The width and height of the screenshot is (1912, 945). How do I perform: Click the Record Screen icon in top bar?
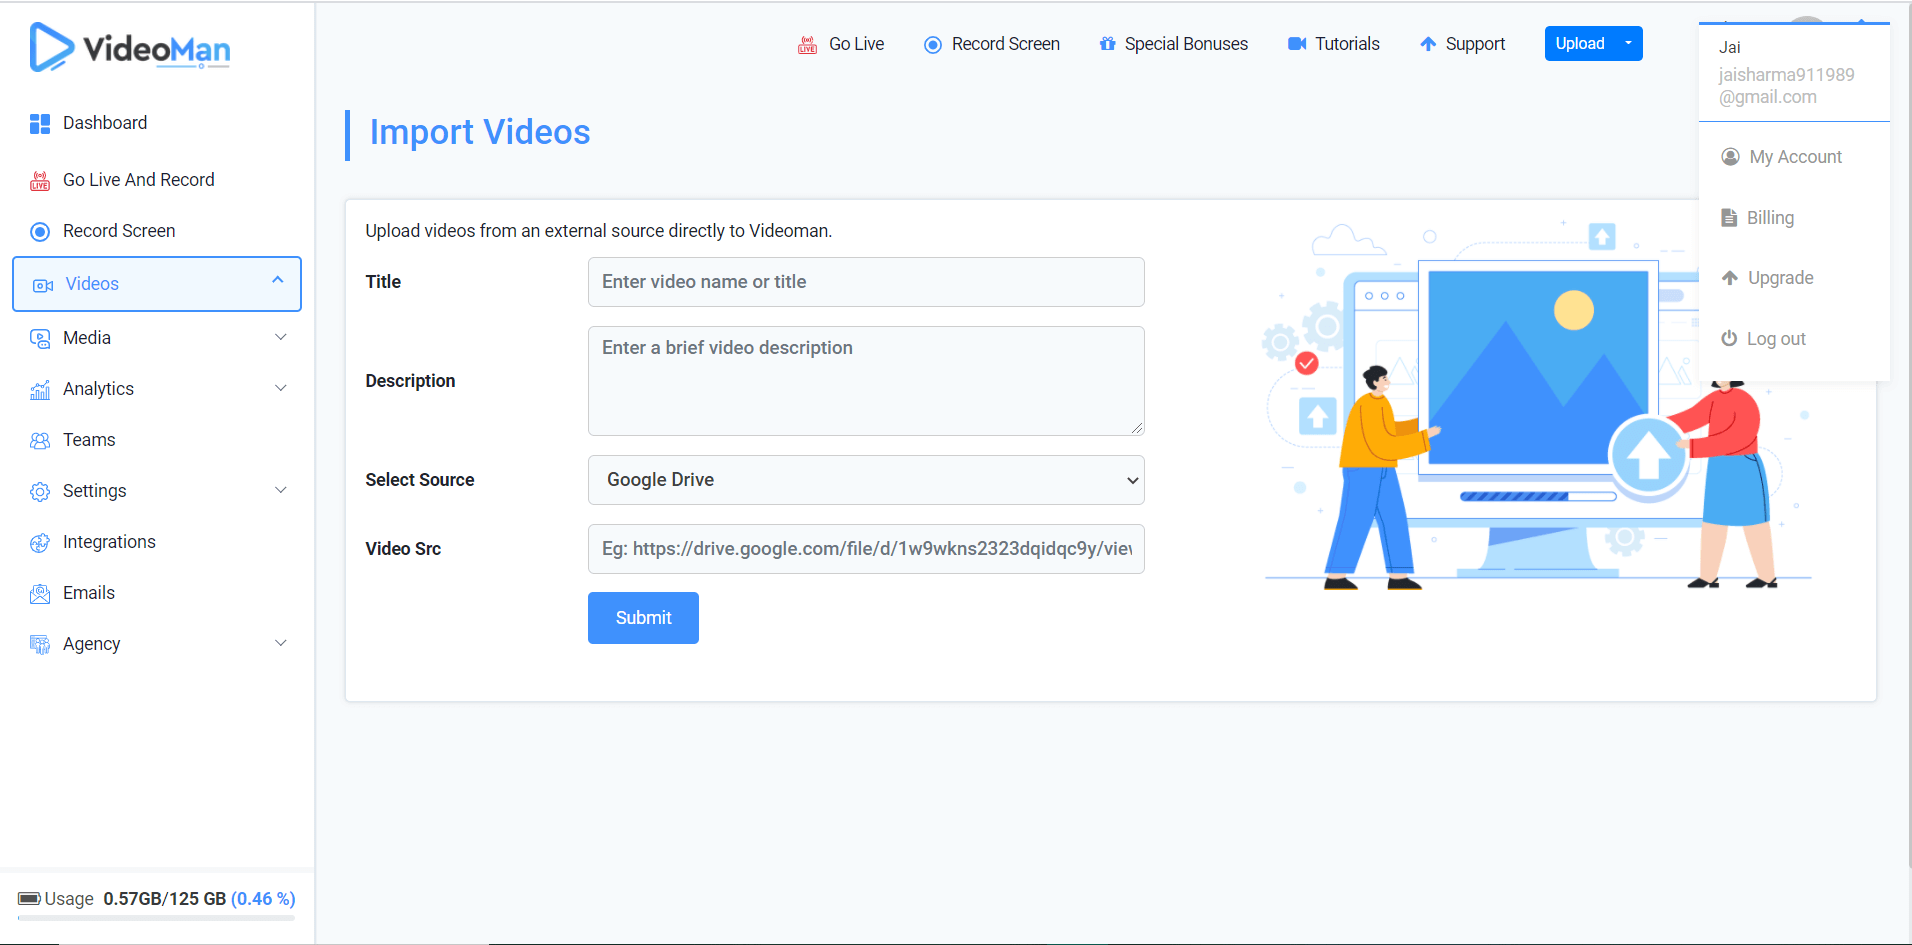pyautogui.click(x=933, y=44)
